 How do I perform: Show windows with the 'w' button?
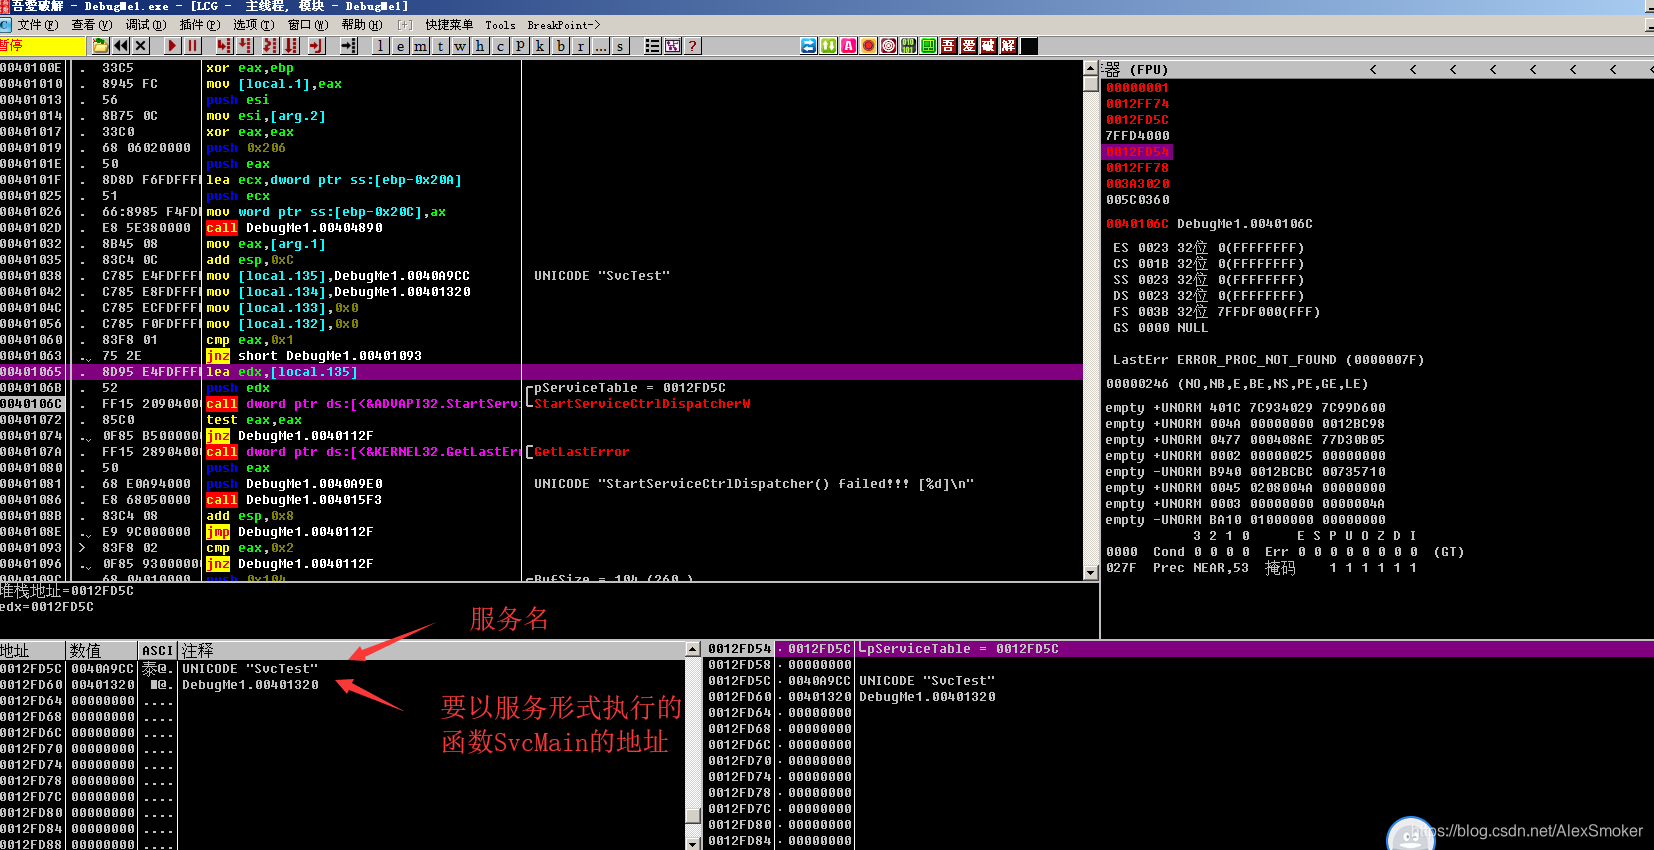[461, 45]
